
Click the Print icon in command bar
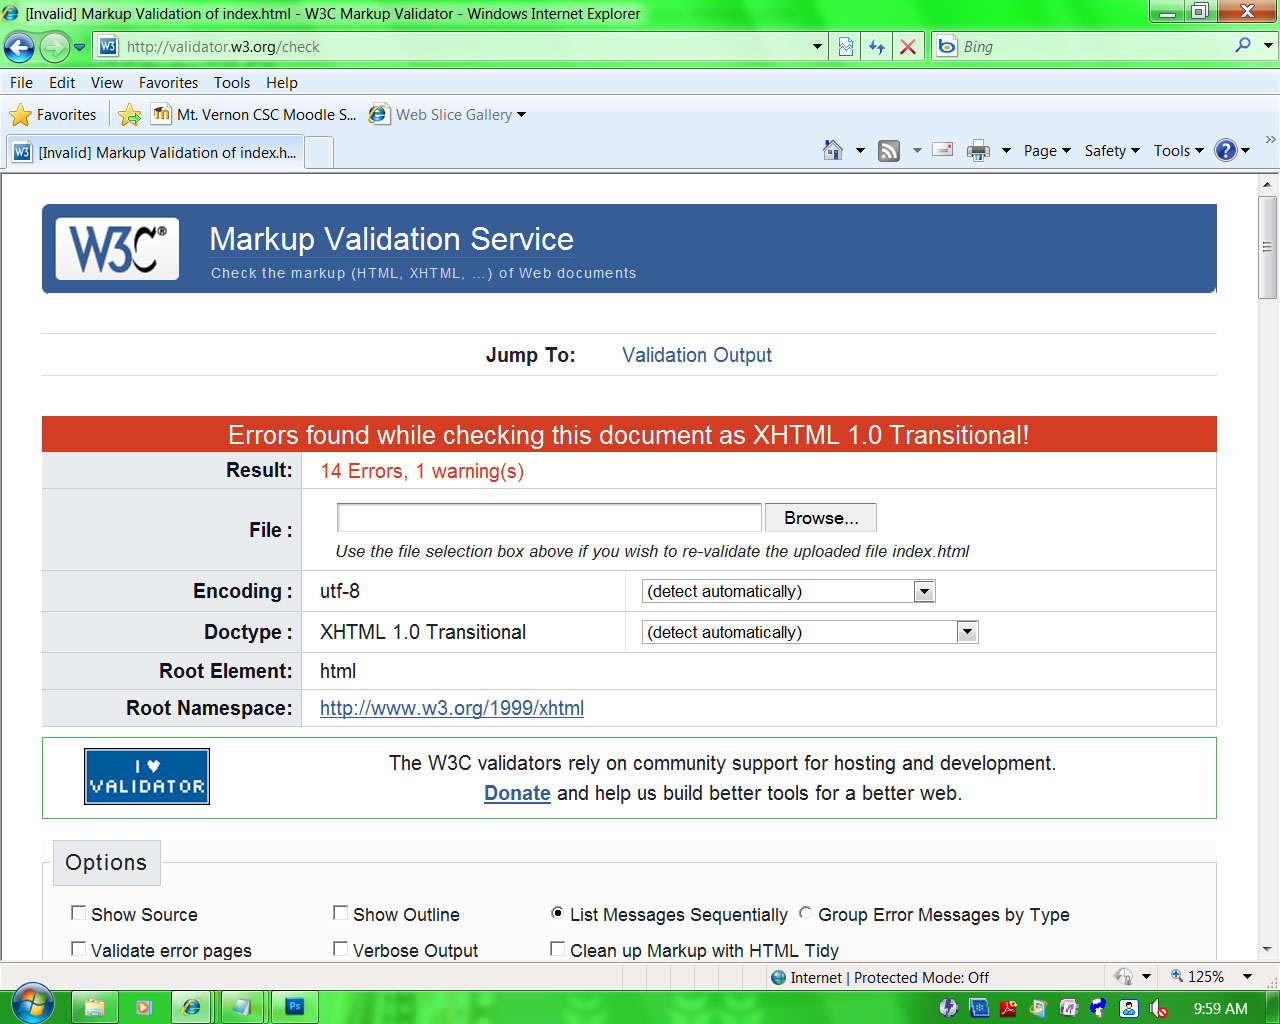click(x=978, y=151)
